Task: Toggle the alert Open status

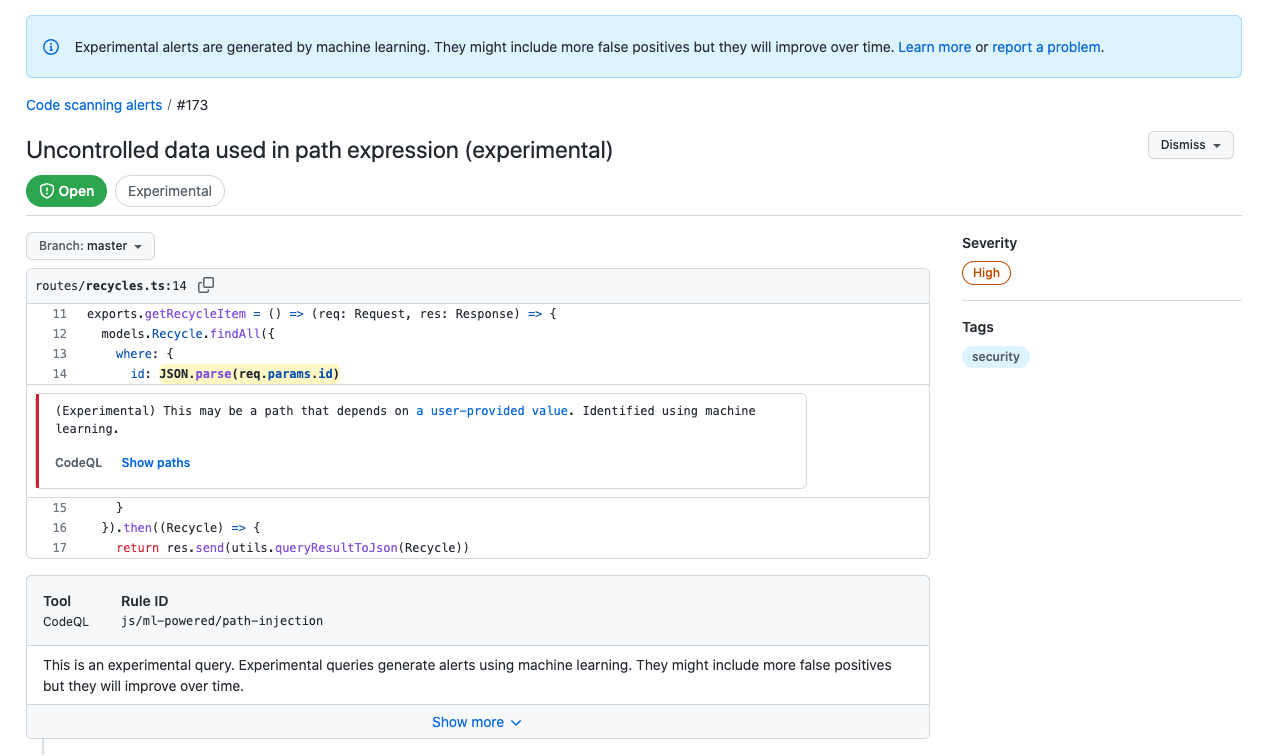Action: coord(66,190)
